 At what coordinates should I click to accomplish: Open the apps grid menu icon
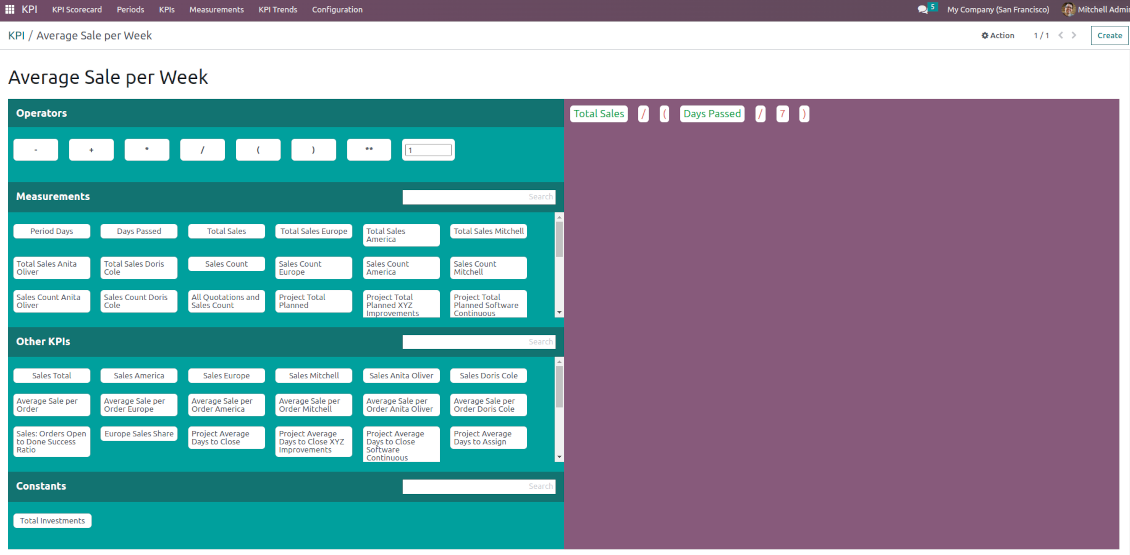[x=10, y=9]
